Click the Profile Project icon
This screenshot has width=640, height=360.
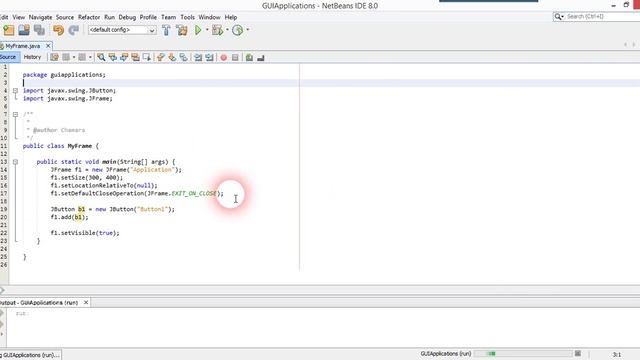point(238,30)
